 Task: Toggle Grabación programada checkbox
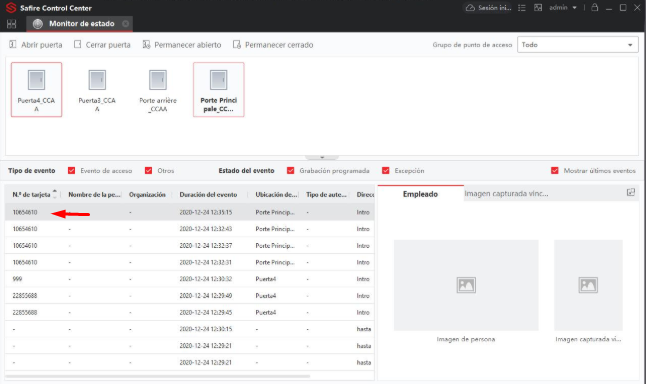pyautogui.click(x=291, y=171)
